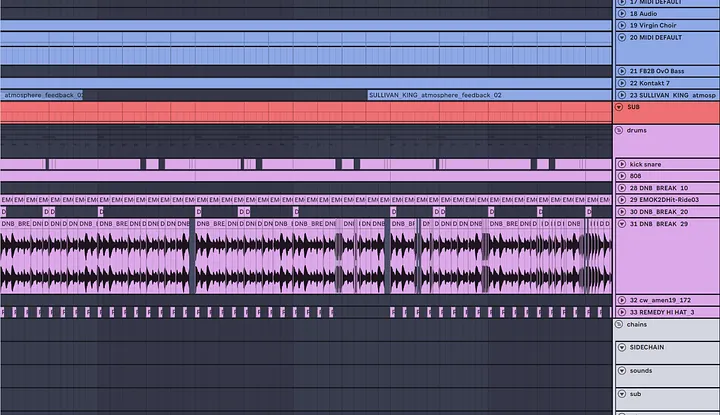Viewport: 720px width, 415px height.
Task: Select the 18 Audio track name
Action: [643, 14]
